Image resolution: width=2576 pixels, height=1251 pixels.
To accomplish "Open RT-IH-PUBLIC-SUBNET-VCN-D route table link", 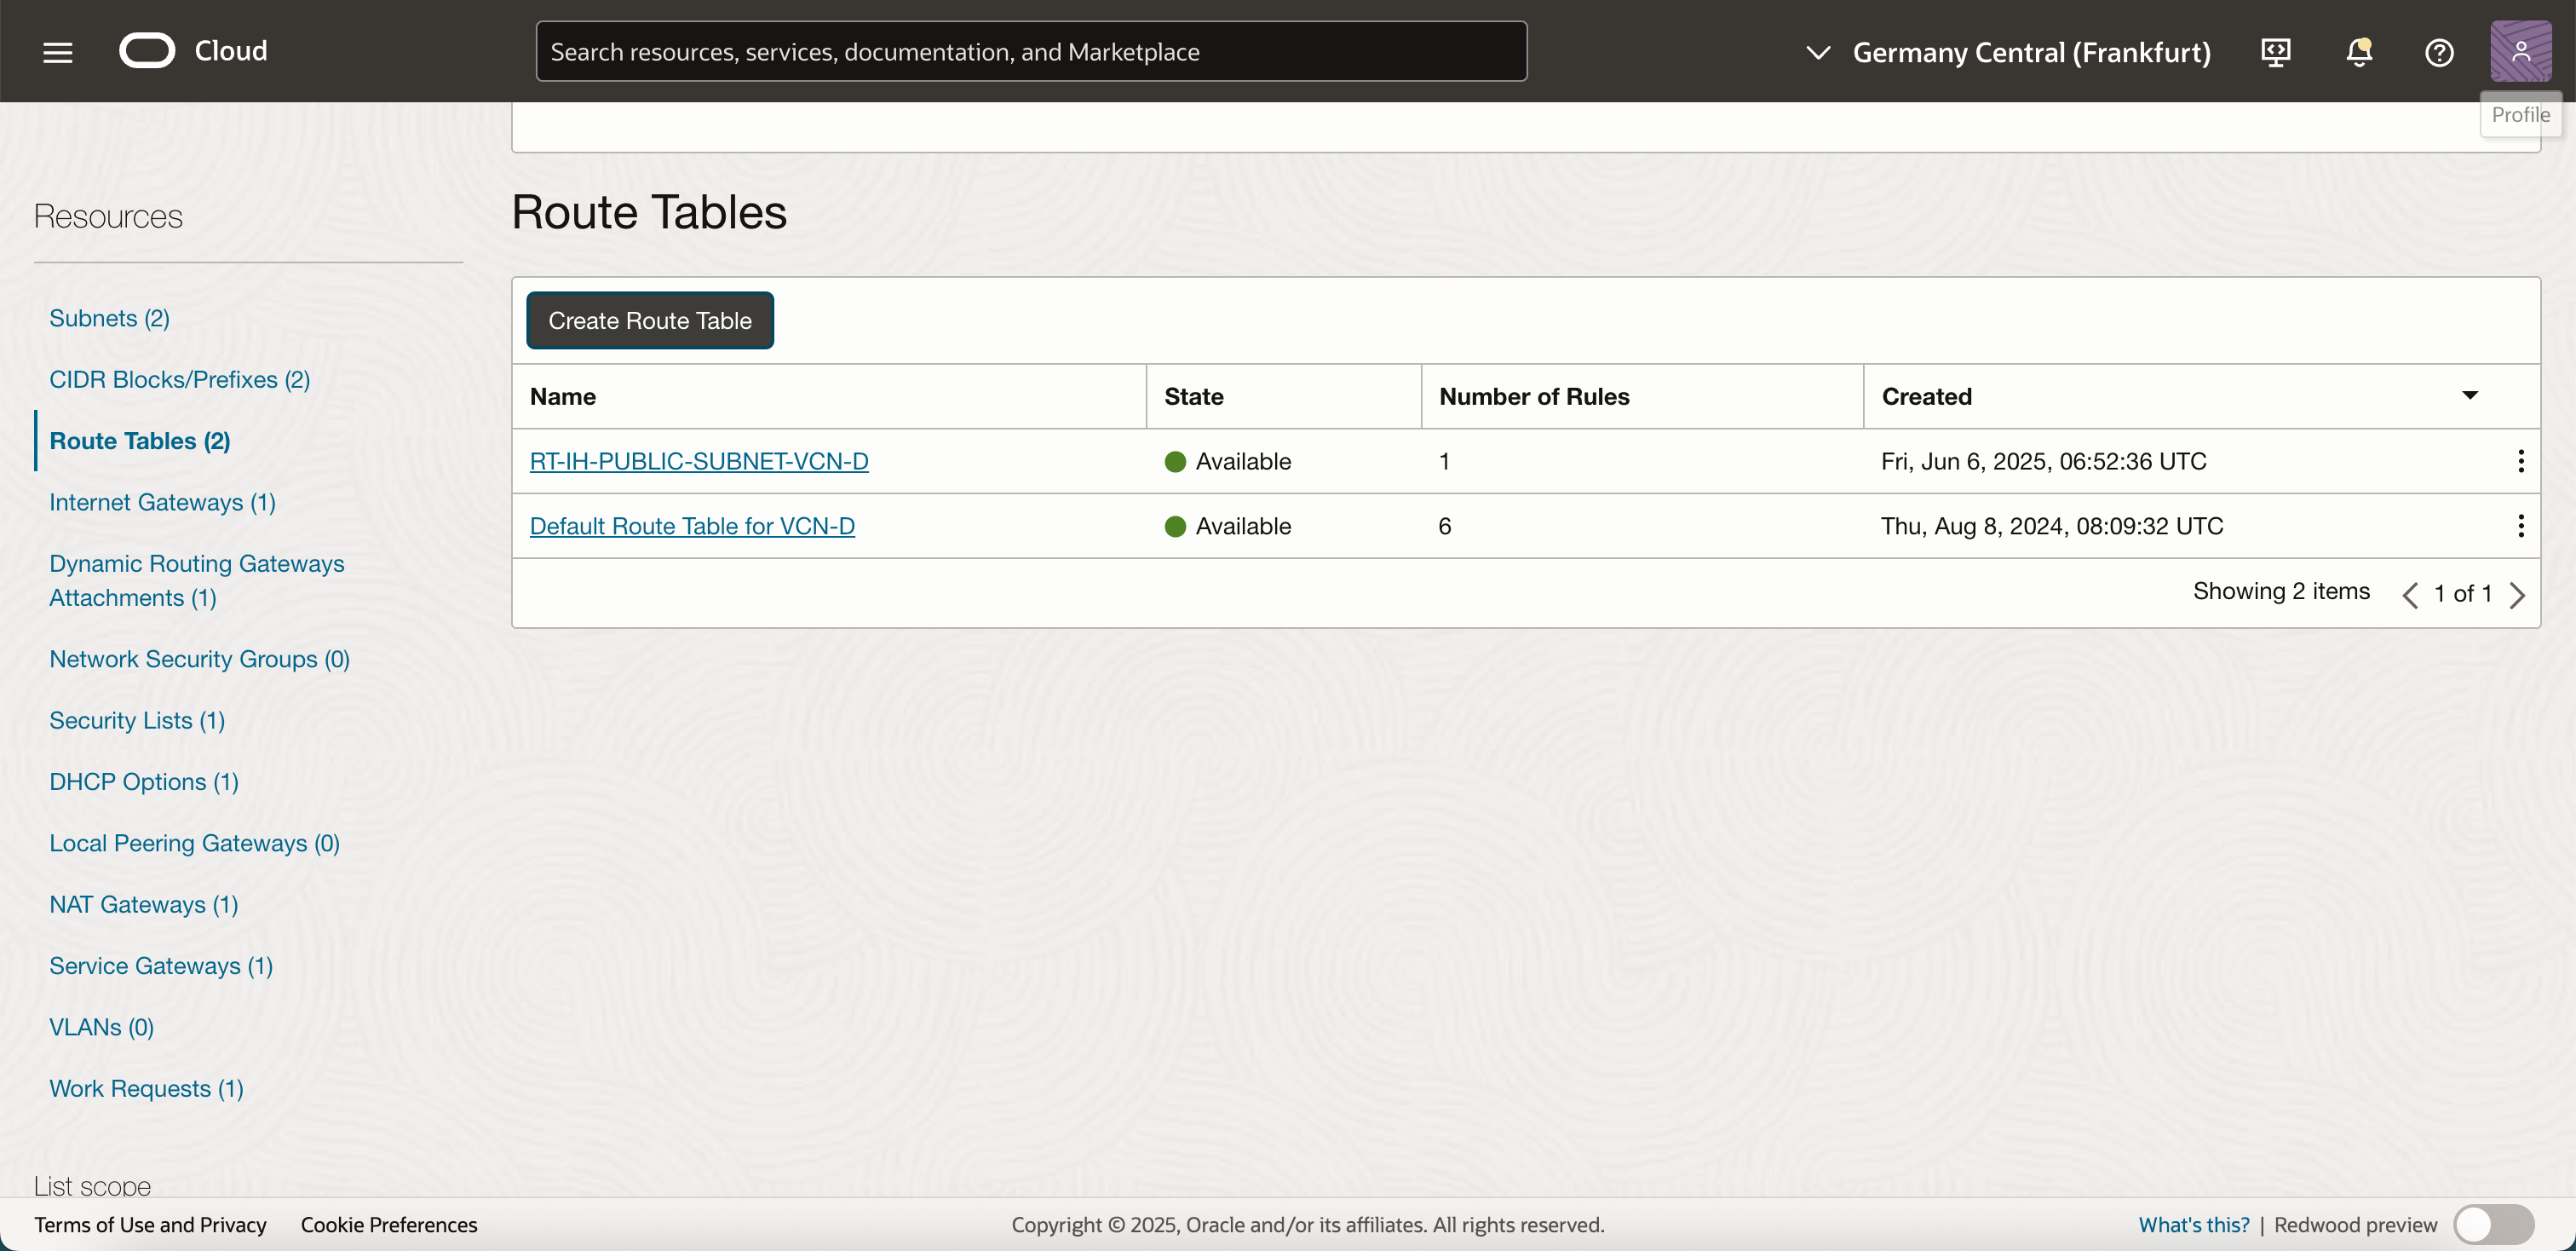I will (x=698, y=461).
